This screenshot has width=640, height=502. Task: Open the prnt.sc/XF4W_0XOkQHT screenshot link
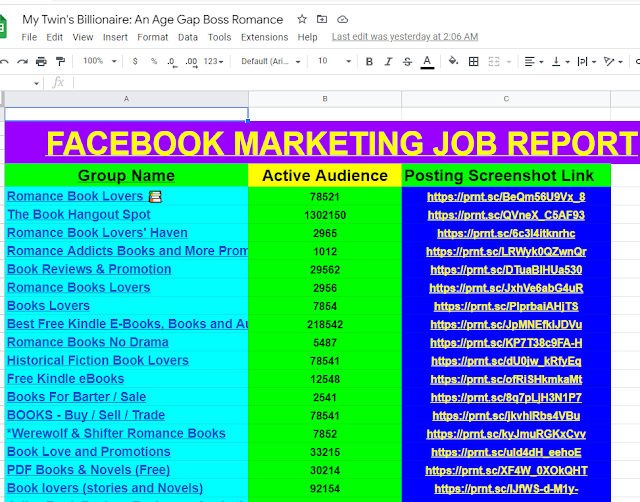[x=506, y=471]
